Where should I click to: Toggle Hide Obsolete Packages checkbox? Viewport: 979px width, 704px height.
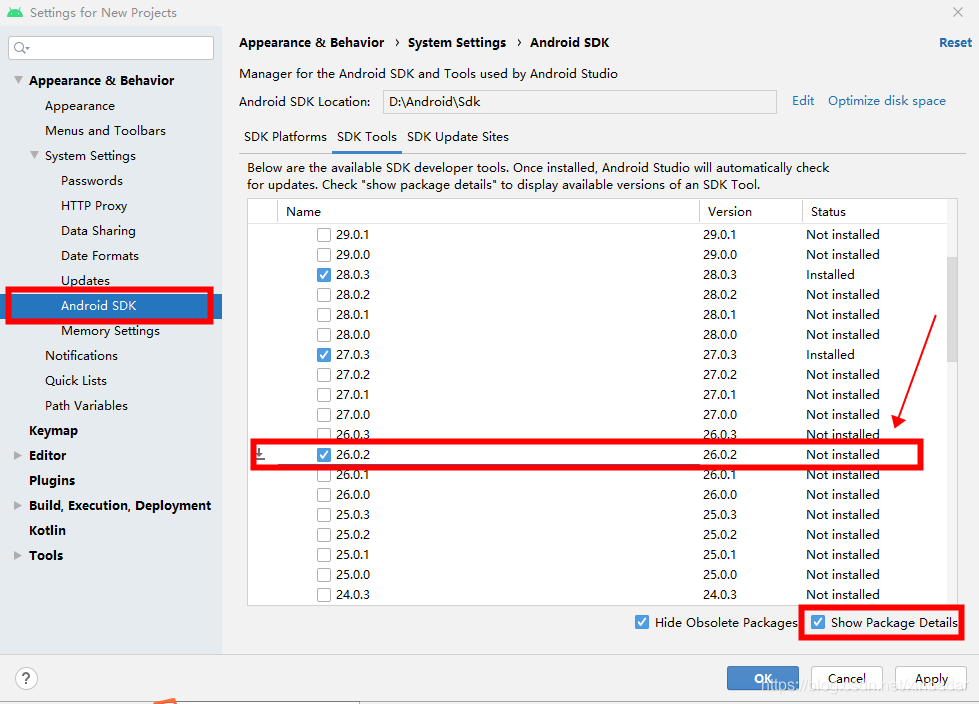pos(642,622)
